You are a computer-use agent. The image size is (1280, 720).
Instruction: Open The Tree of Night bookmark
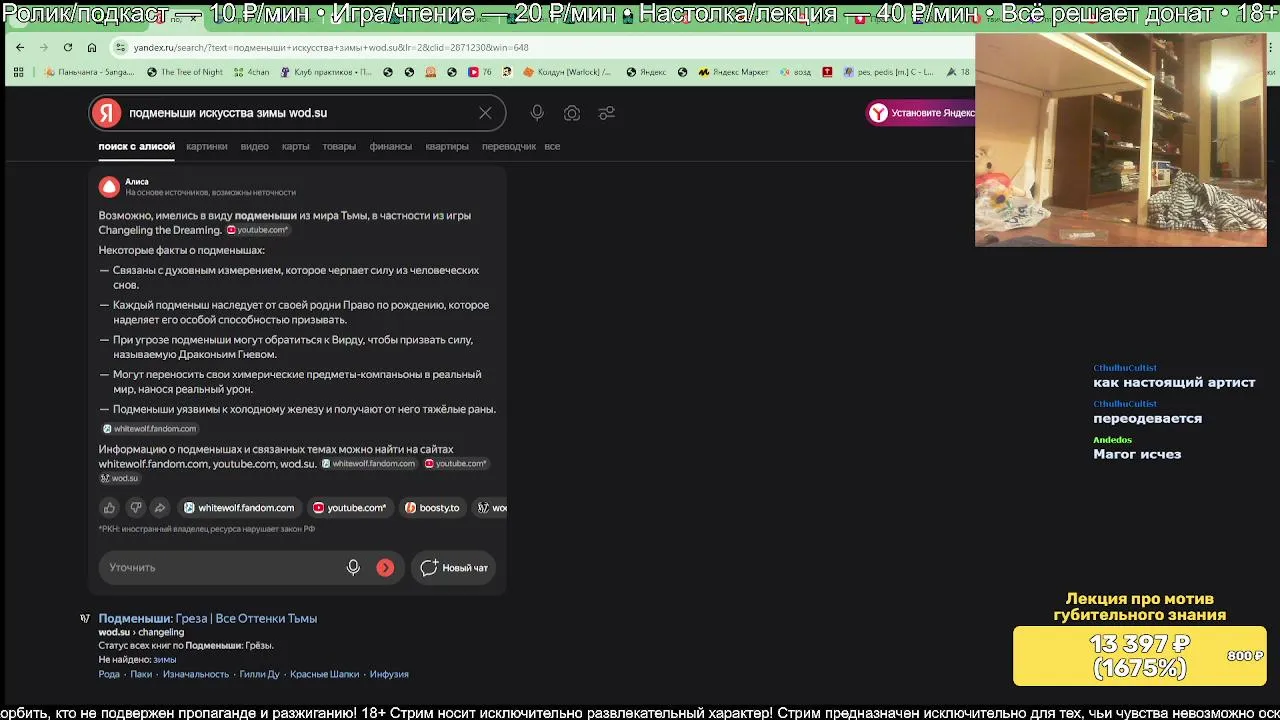pos(185,72)
